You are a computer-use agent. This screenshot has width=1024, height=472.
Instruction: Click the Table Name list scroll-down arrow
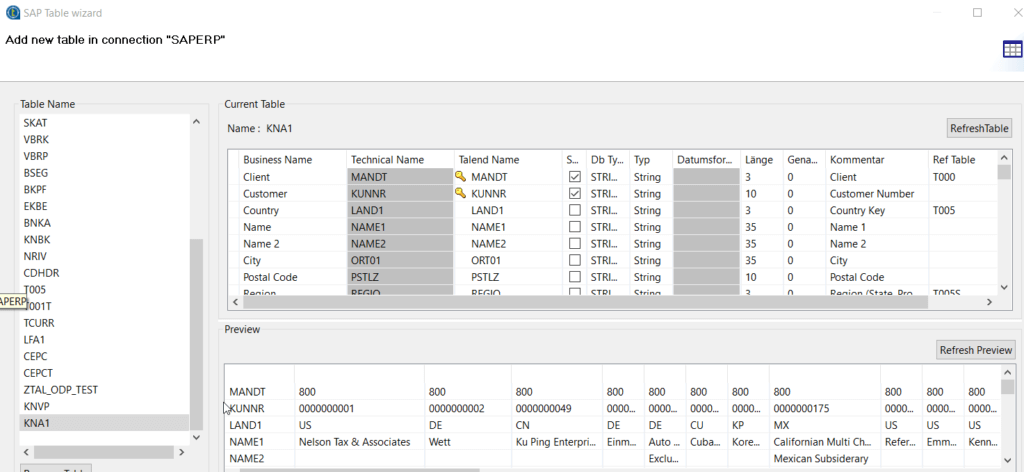[196, 437]
